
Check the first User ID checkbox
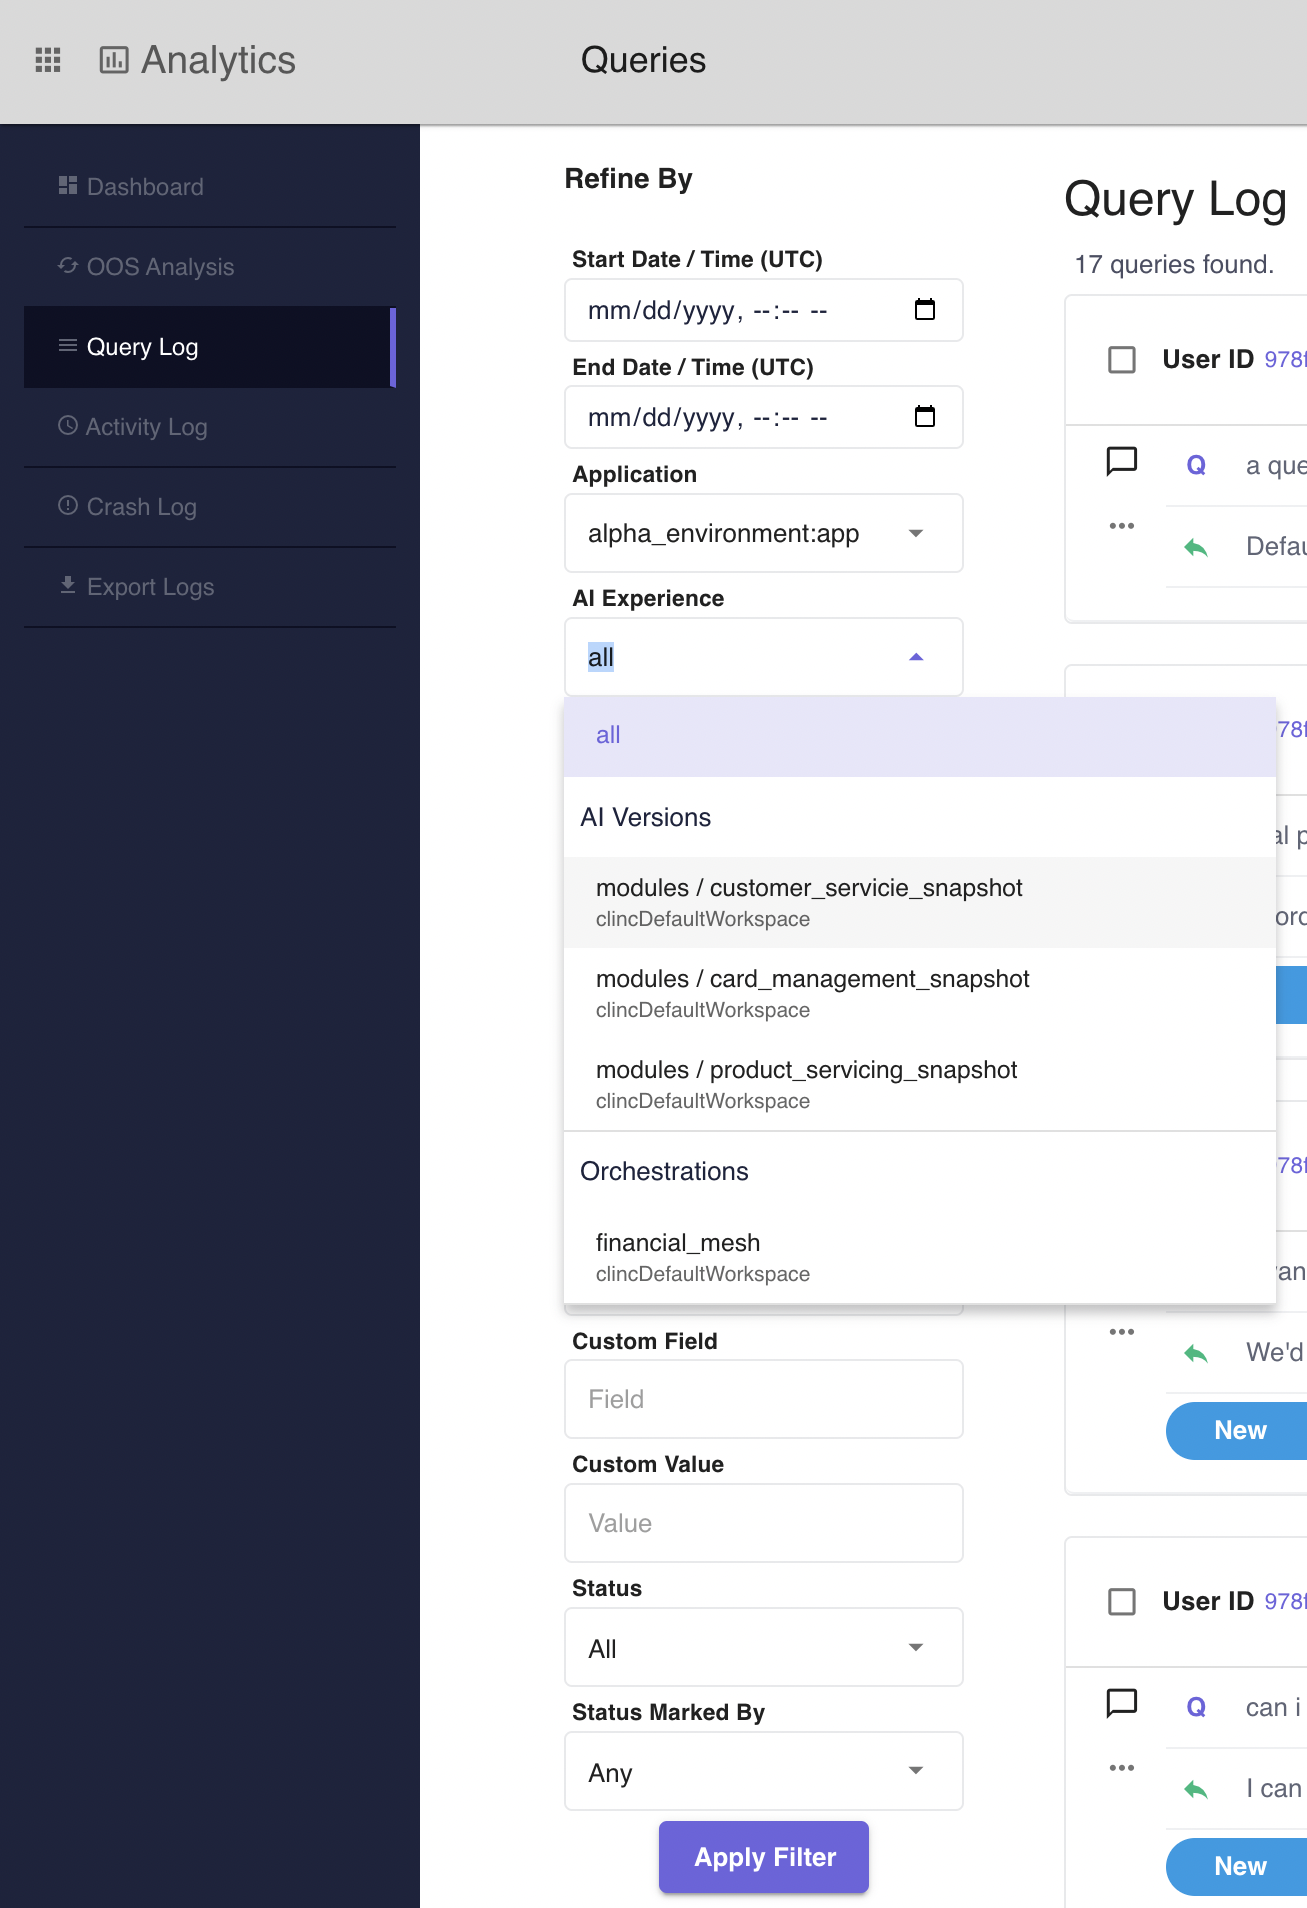pyautogui.click(x=1122, y=359)
